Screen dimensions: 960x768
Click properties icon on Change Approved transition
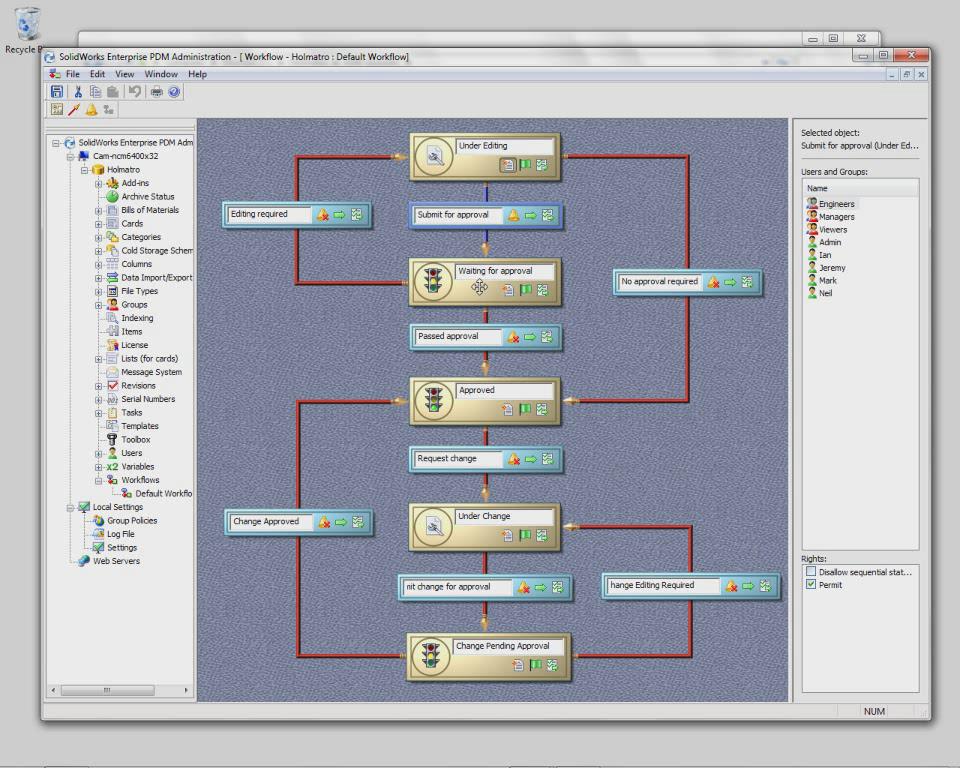tap(358, 522)
